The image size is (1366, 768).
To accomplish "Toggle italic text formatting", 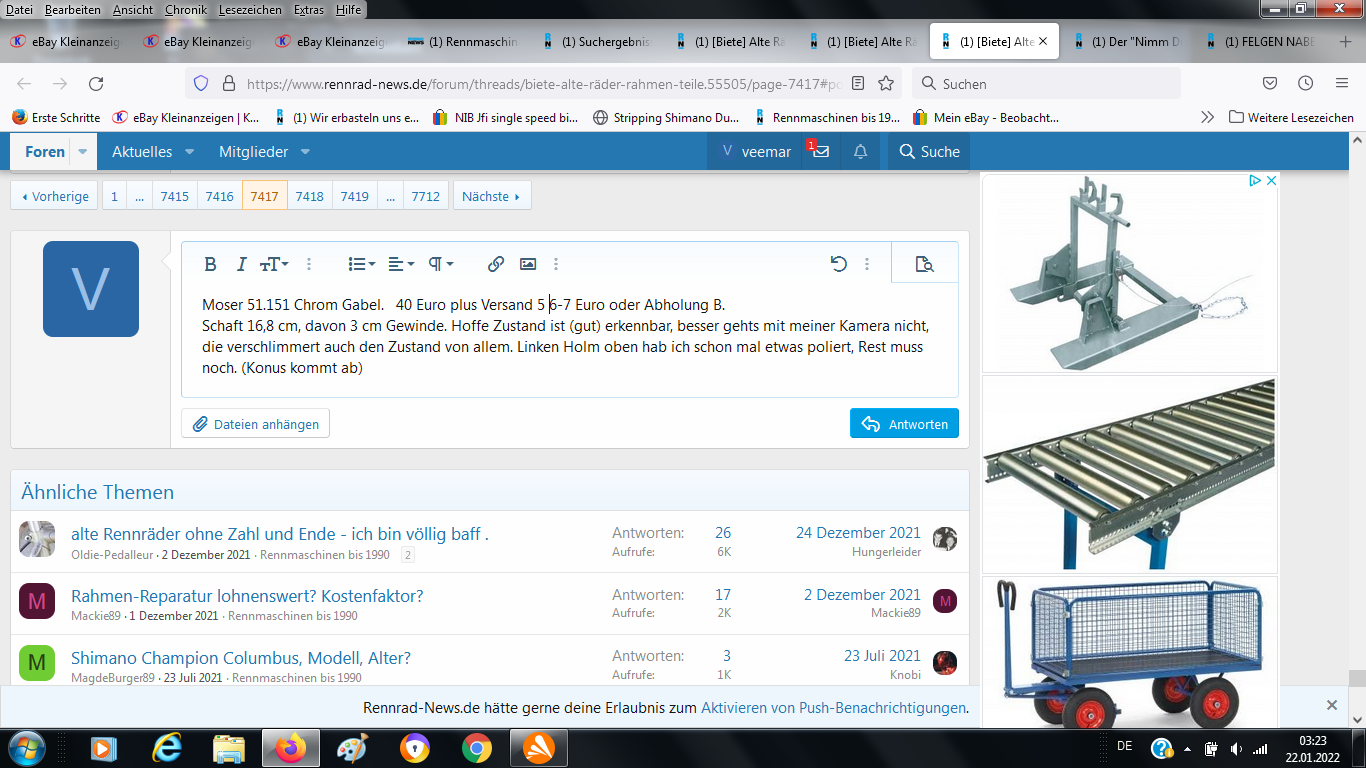I will [241, 264].
